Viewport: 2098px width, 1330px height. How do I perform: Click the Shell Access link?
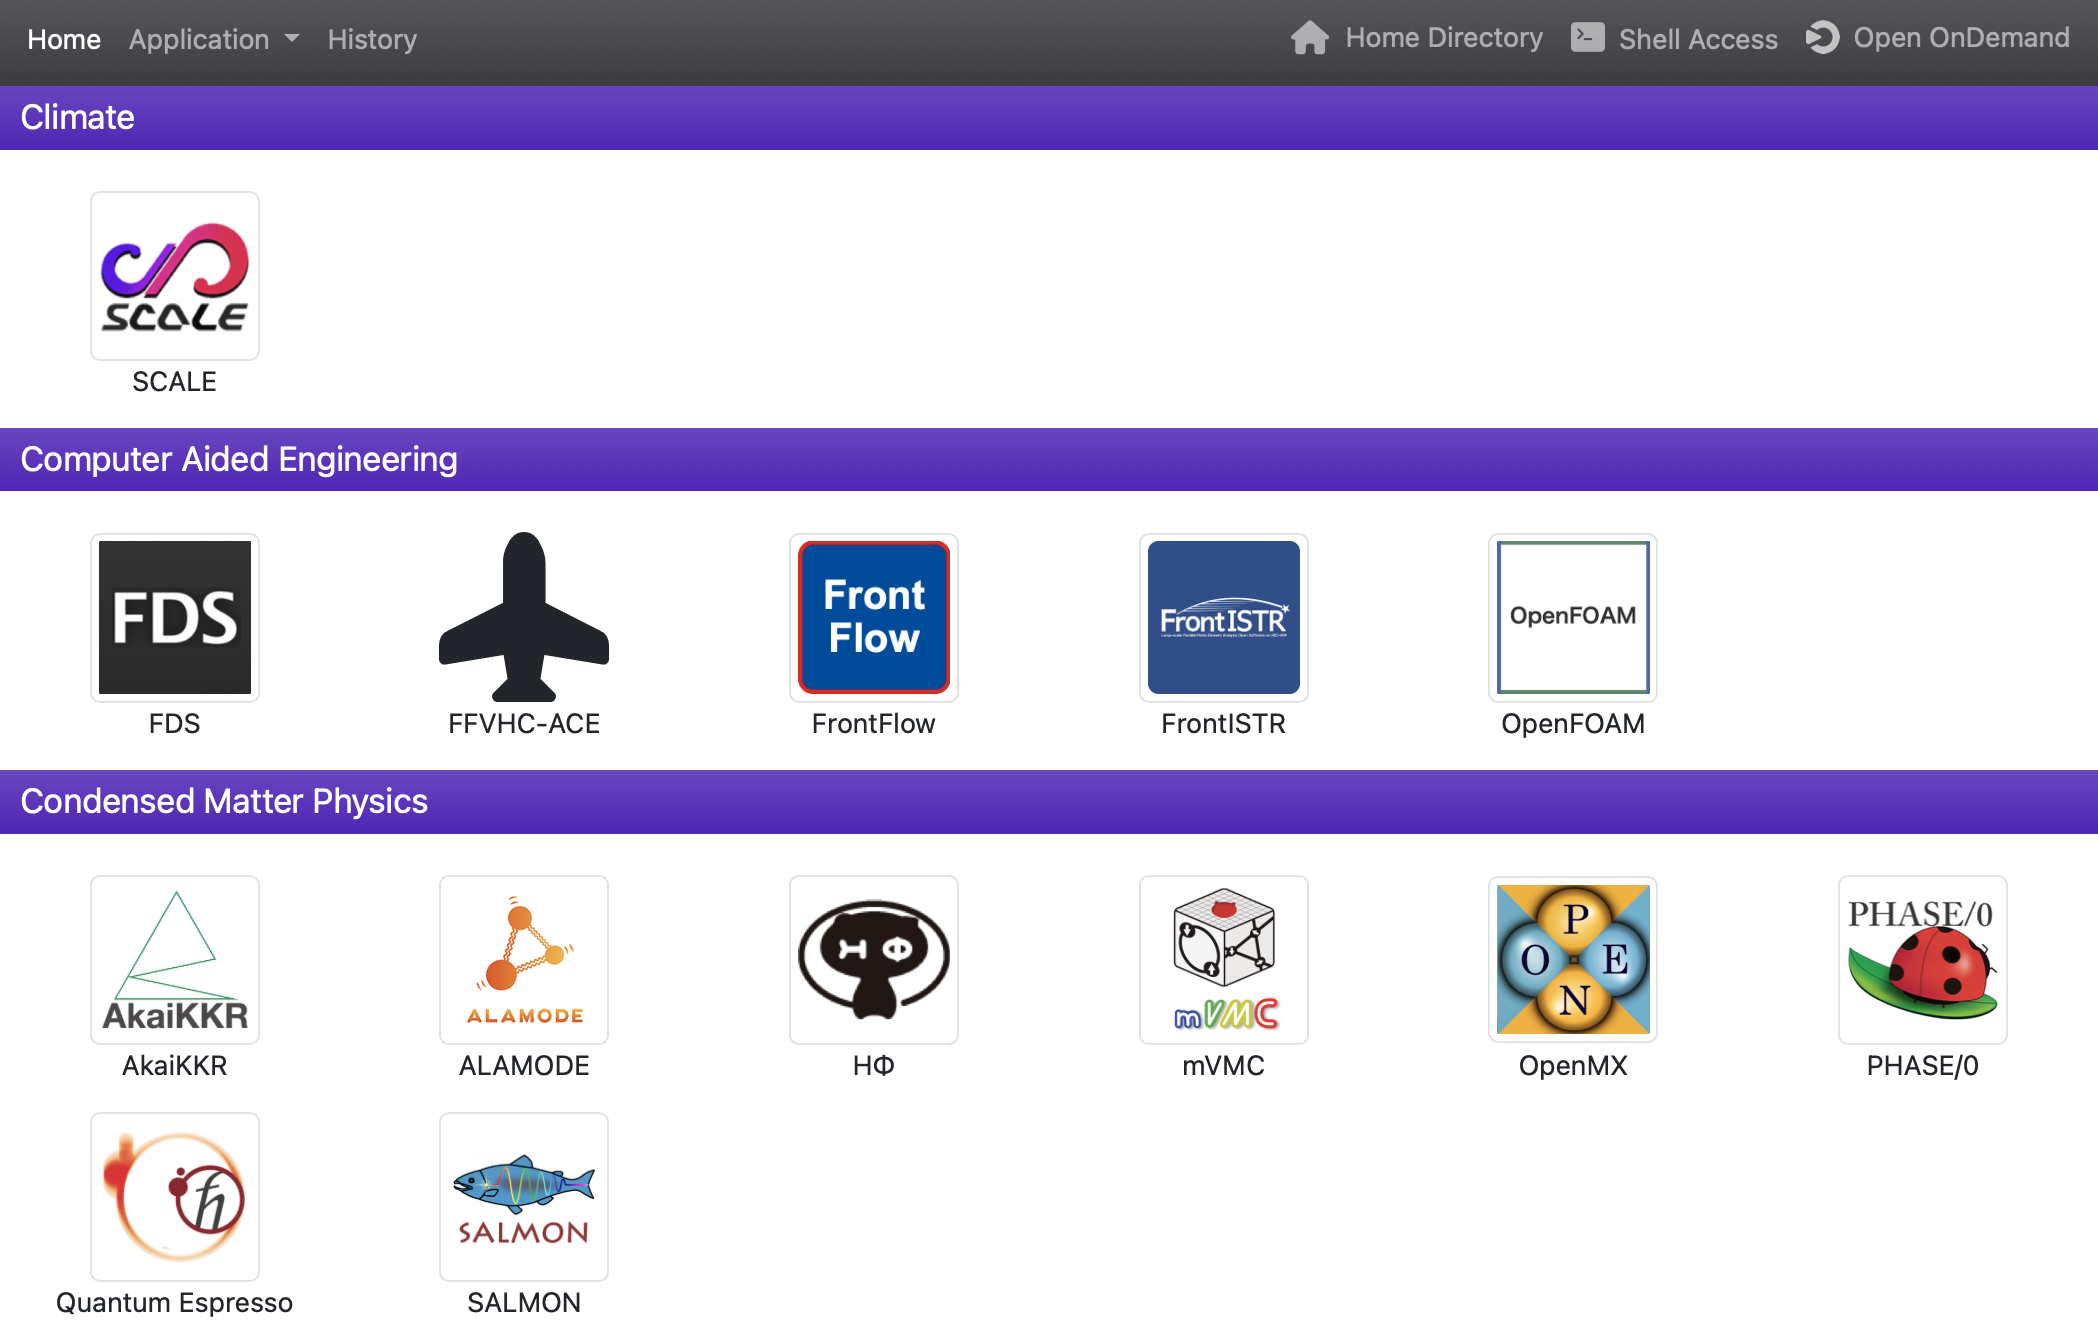pos(1674,38)
